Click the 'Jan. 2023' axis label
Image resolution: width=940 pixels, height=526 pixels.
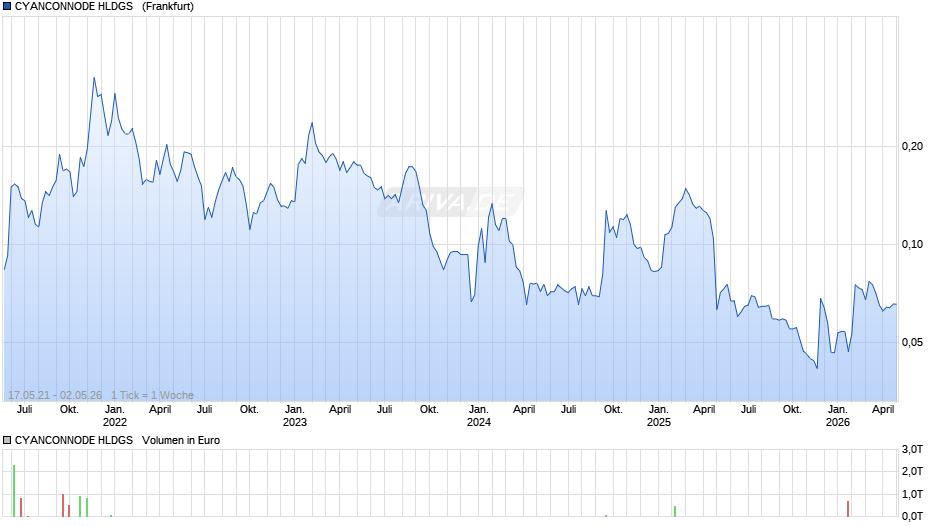(x=294, y=416)
